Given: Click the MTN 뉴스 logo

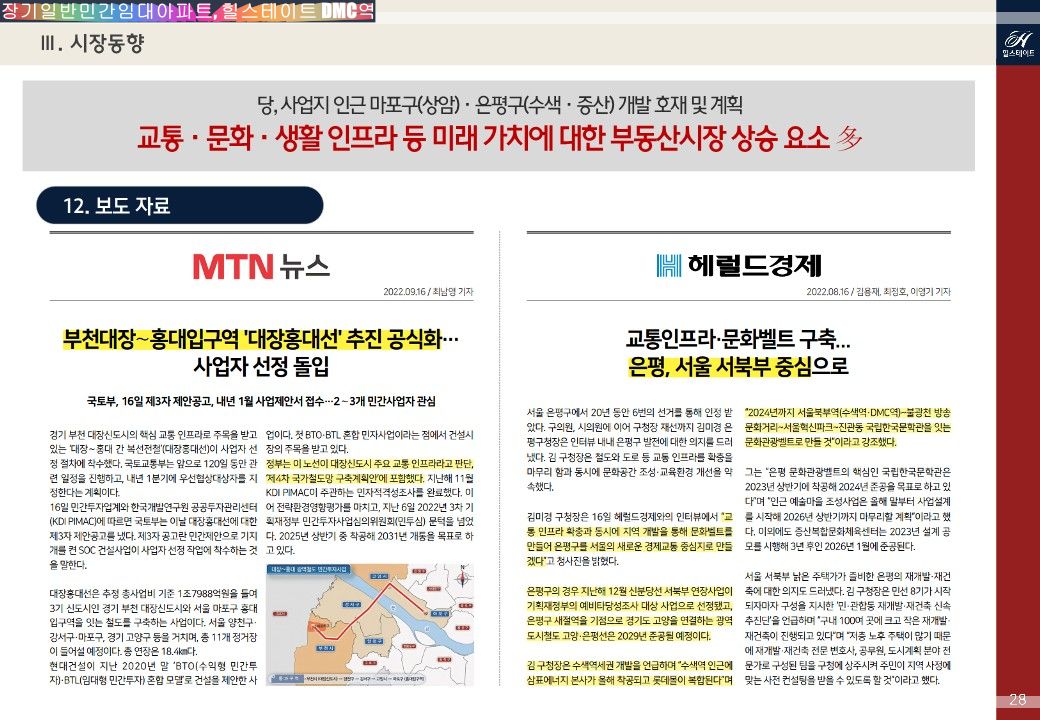Looking at the screenshot, I should (261, 266).
